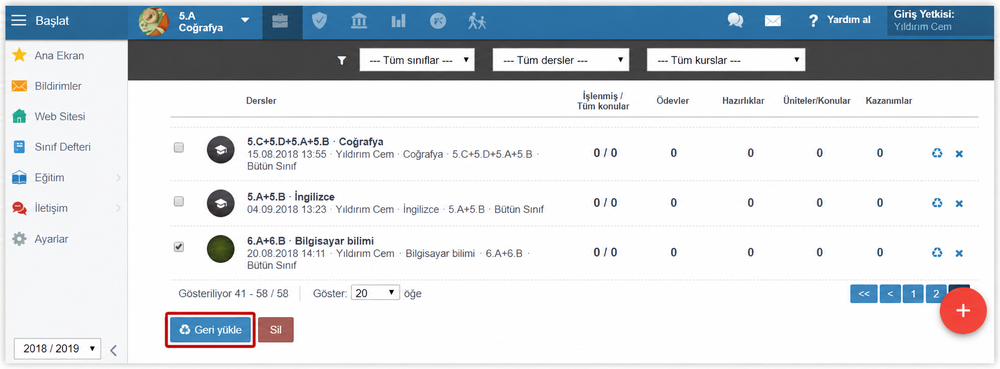Screen dimensions: 1000x369
Task: Click the shield checkmark icon
Action: point(320,21)
